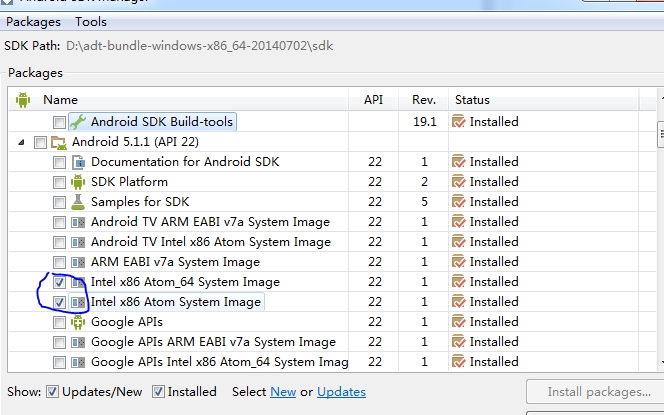Image resolution: width=664 pixels, height=415 pixels.
Task: Check the Google APIs checkbox
Action: pos(59,322)
